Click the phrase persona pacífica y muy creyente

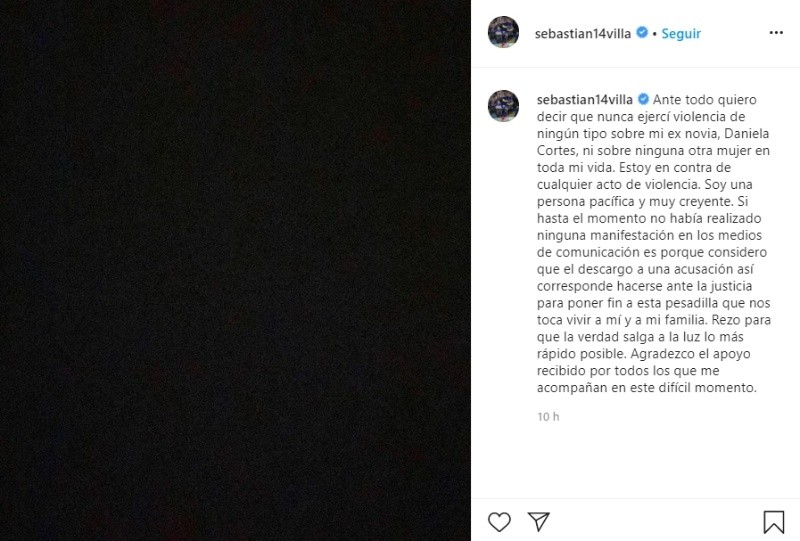(635, 202)
